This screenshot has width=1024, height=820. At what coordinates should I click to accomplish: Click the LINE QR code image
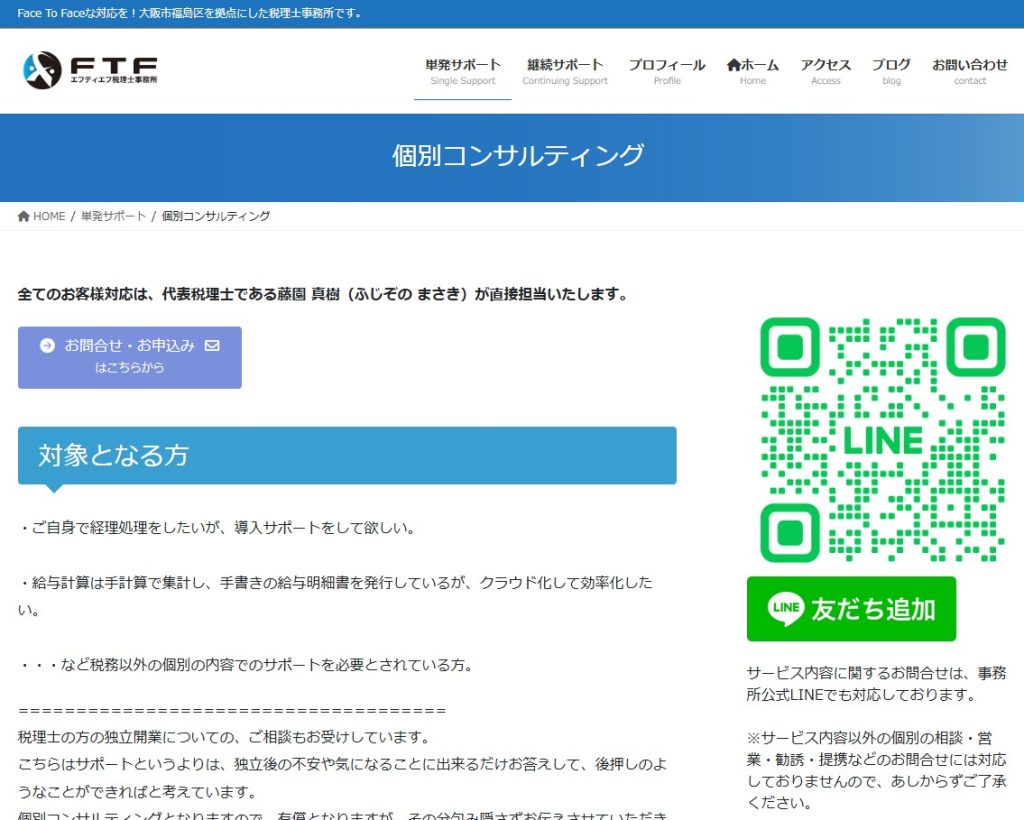[x=882, y=439]
